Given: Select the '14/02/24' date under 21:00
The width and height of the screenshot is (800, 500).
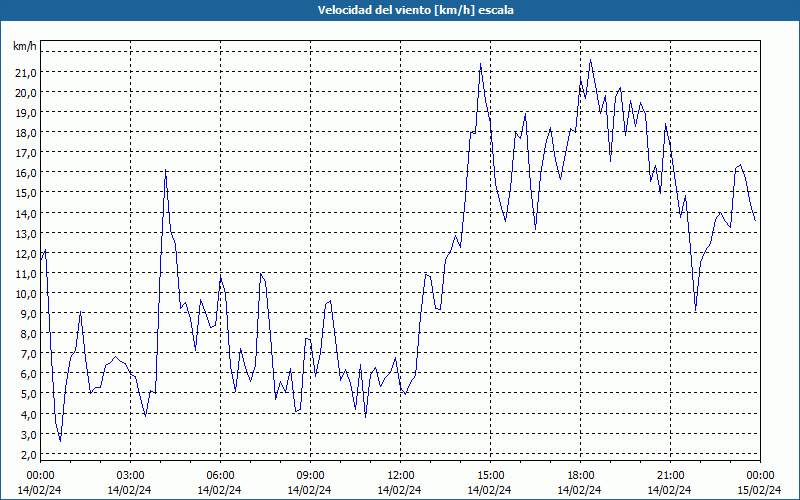Looking at the screenshot, I should pyautogui.click(x=669, y=490).
